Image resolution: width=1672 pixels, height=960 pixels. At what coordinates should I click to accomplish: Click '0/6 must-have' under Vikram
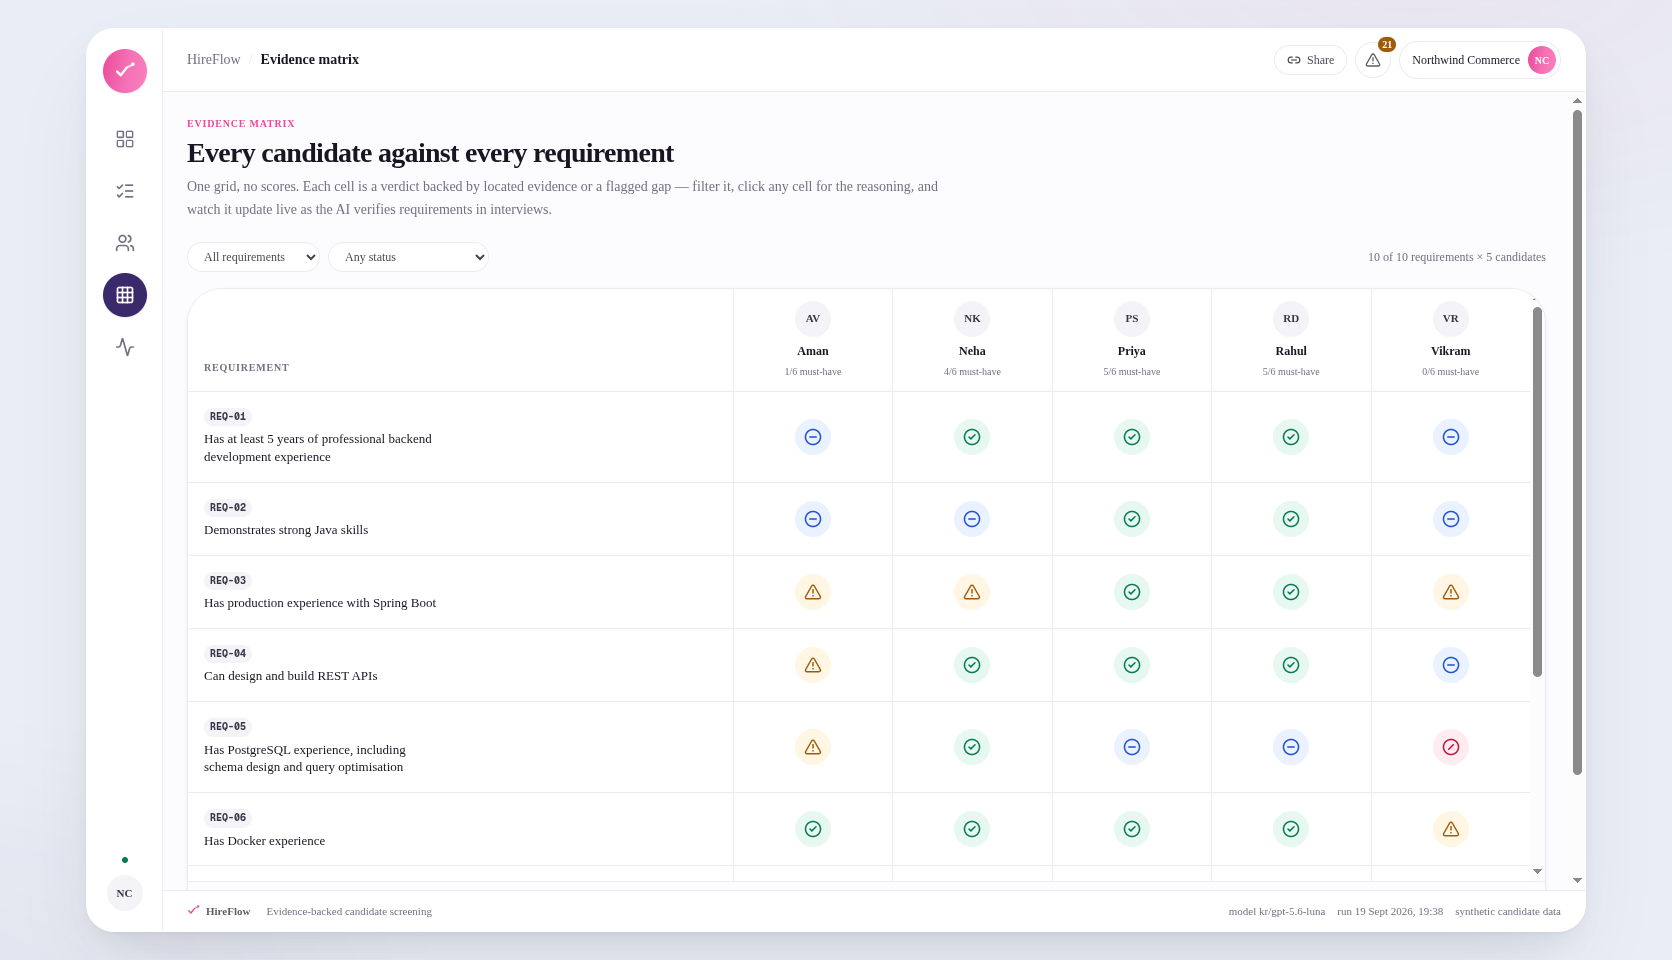1451,372
